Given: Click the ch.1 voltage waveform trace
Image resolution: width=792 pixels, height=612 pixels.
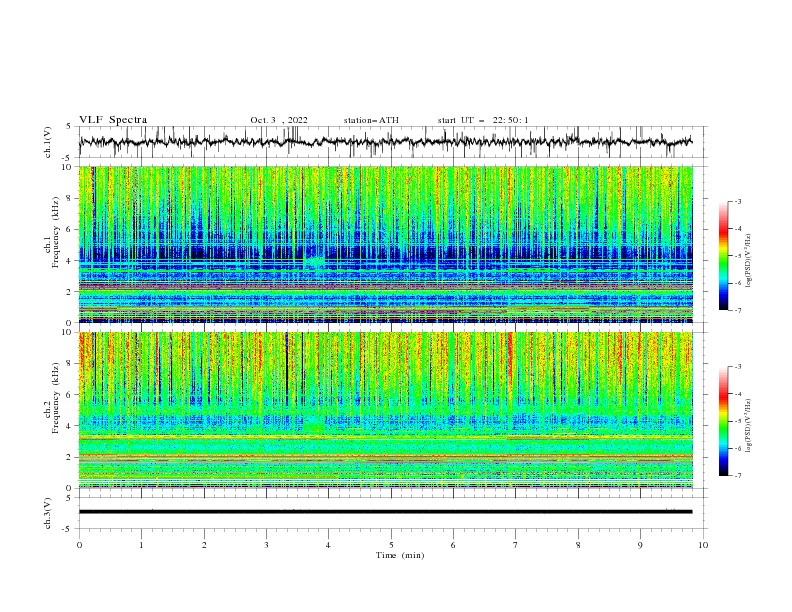Looking at the screenshot, I should tap(386, 142).
